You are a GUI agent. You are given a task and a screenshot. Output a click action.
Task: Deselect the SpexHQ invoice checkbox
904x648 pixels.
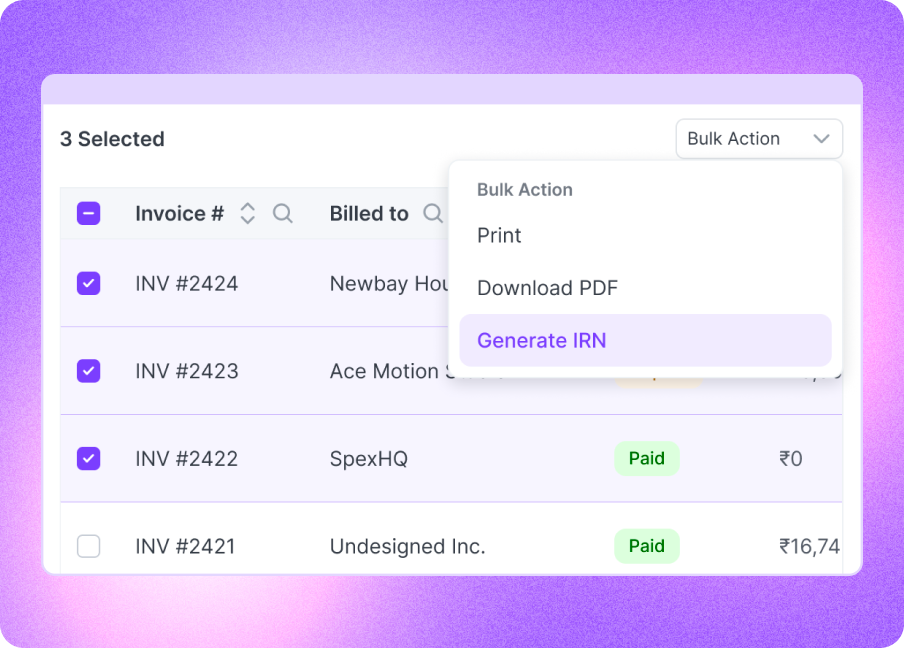tap(88, 458)
